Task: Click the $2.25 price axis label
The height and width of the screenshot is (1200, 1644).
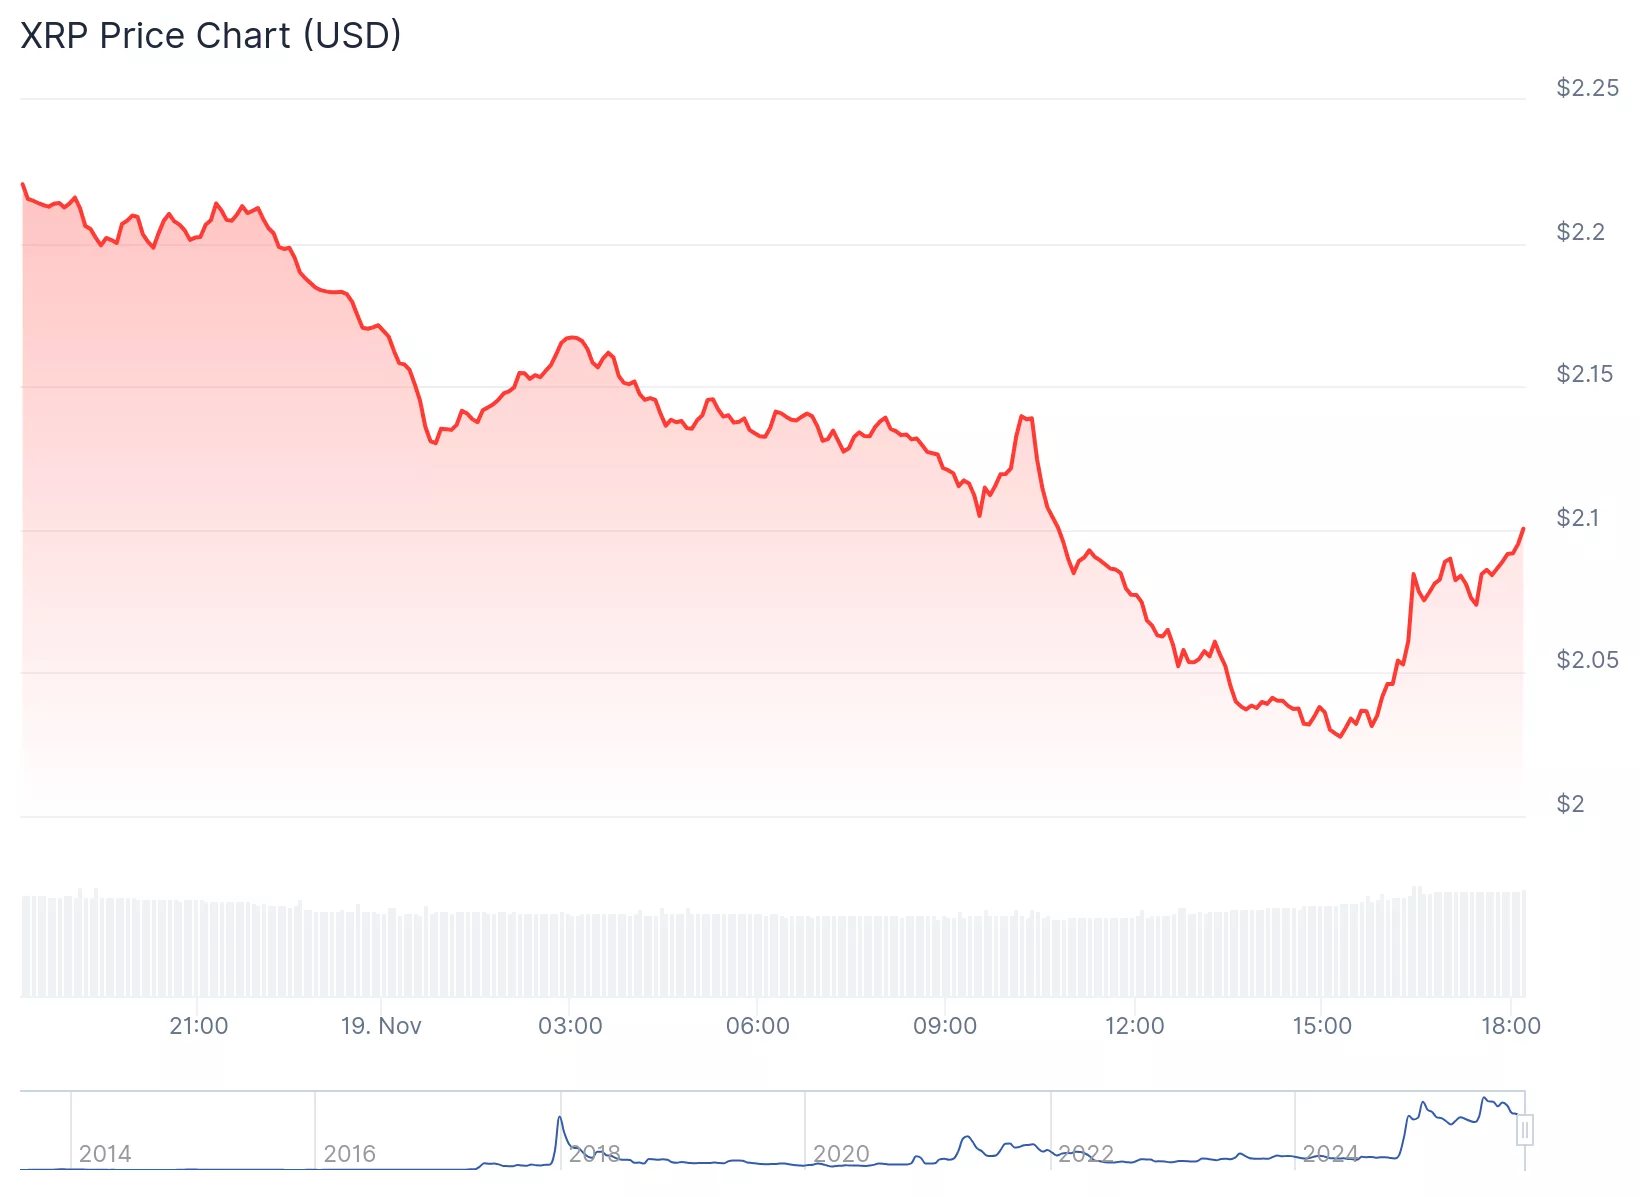Action: click(x=1587, y=88)
